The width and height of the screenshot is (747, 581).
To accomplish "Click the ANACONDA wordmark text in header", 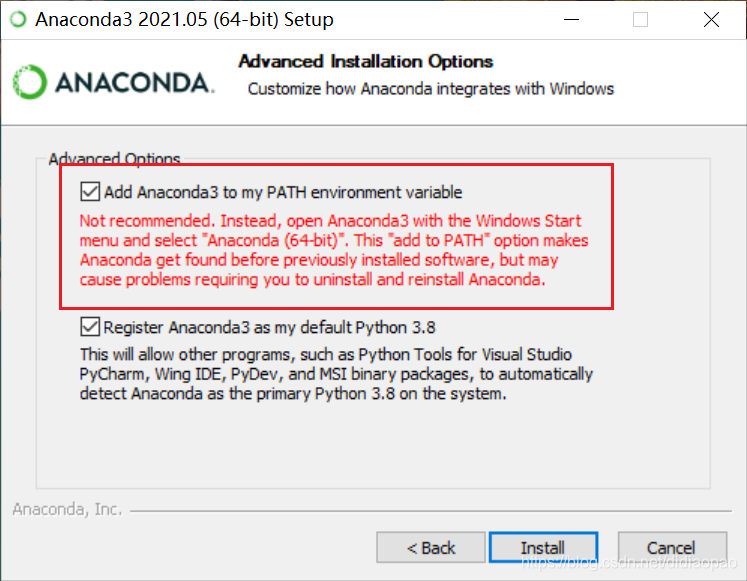I will [x=134, y=83].
